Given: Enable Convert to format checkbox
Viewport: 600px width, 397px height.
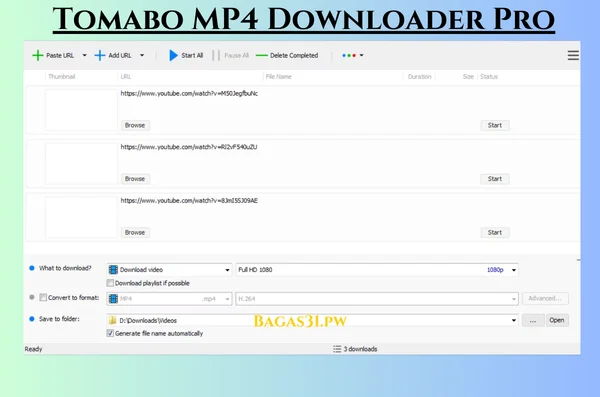Looking at the screenshot, I should tap(43, 297).
